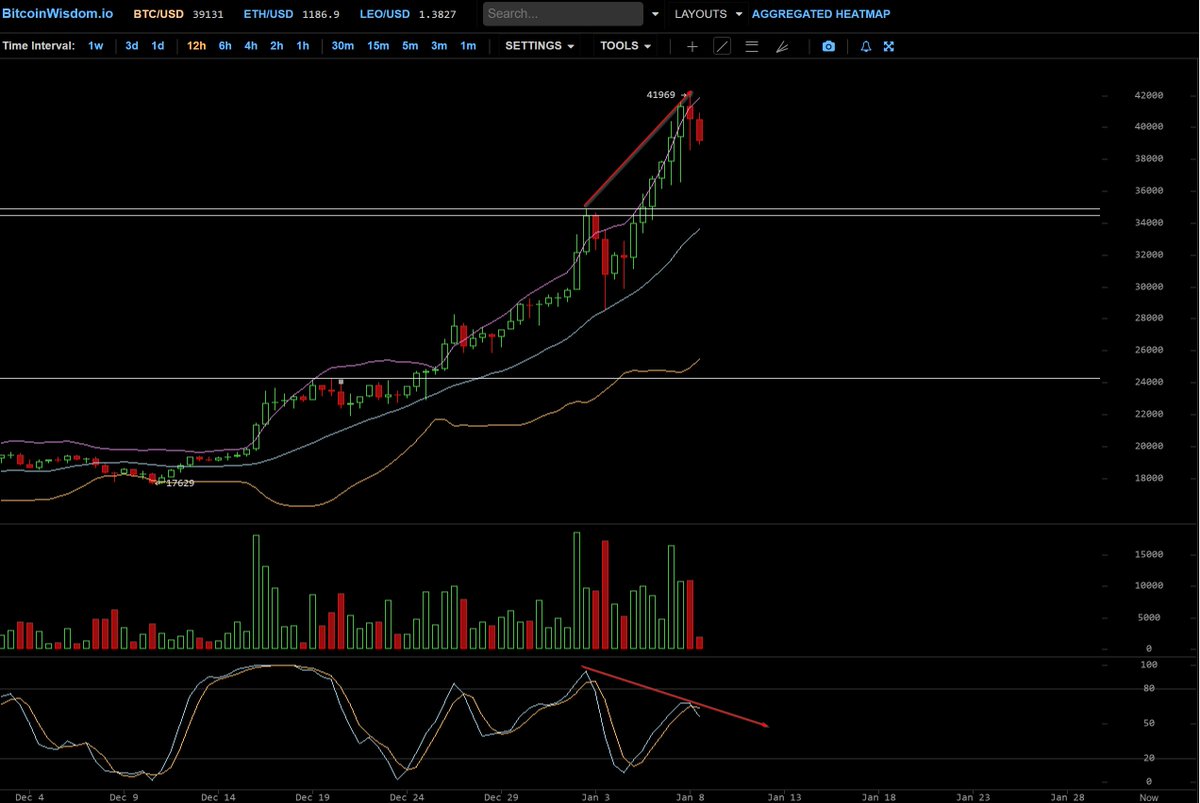Screen dimensions: 1200x803
Task: Set time interval to 1h
Action: (x=302, y=46)
